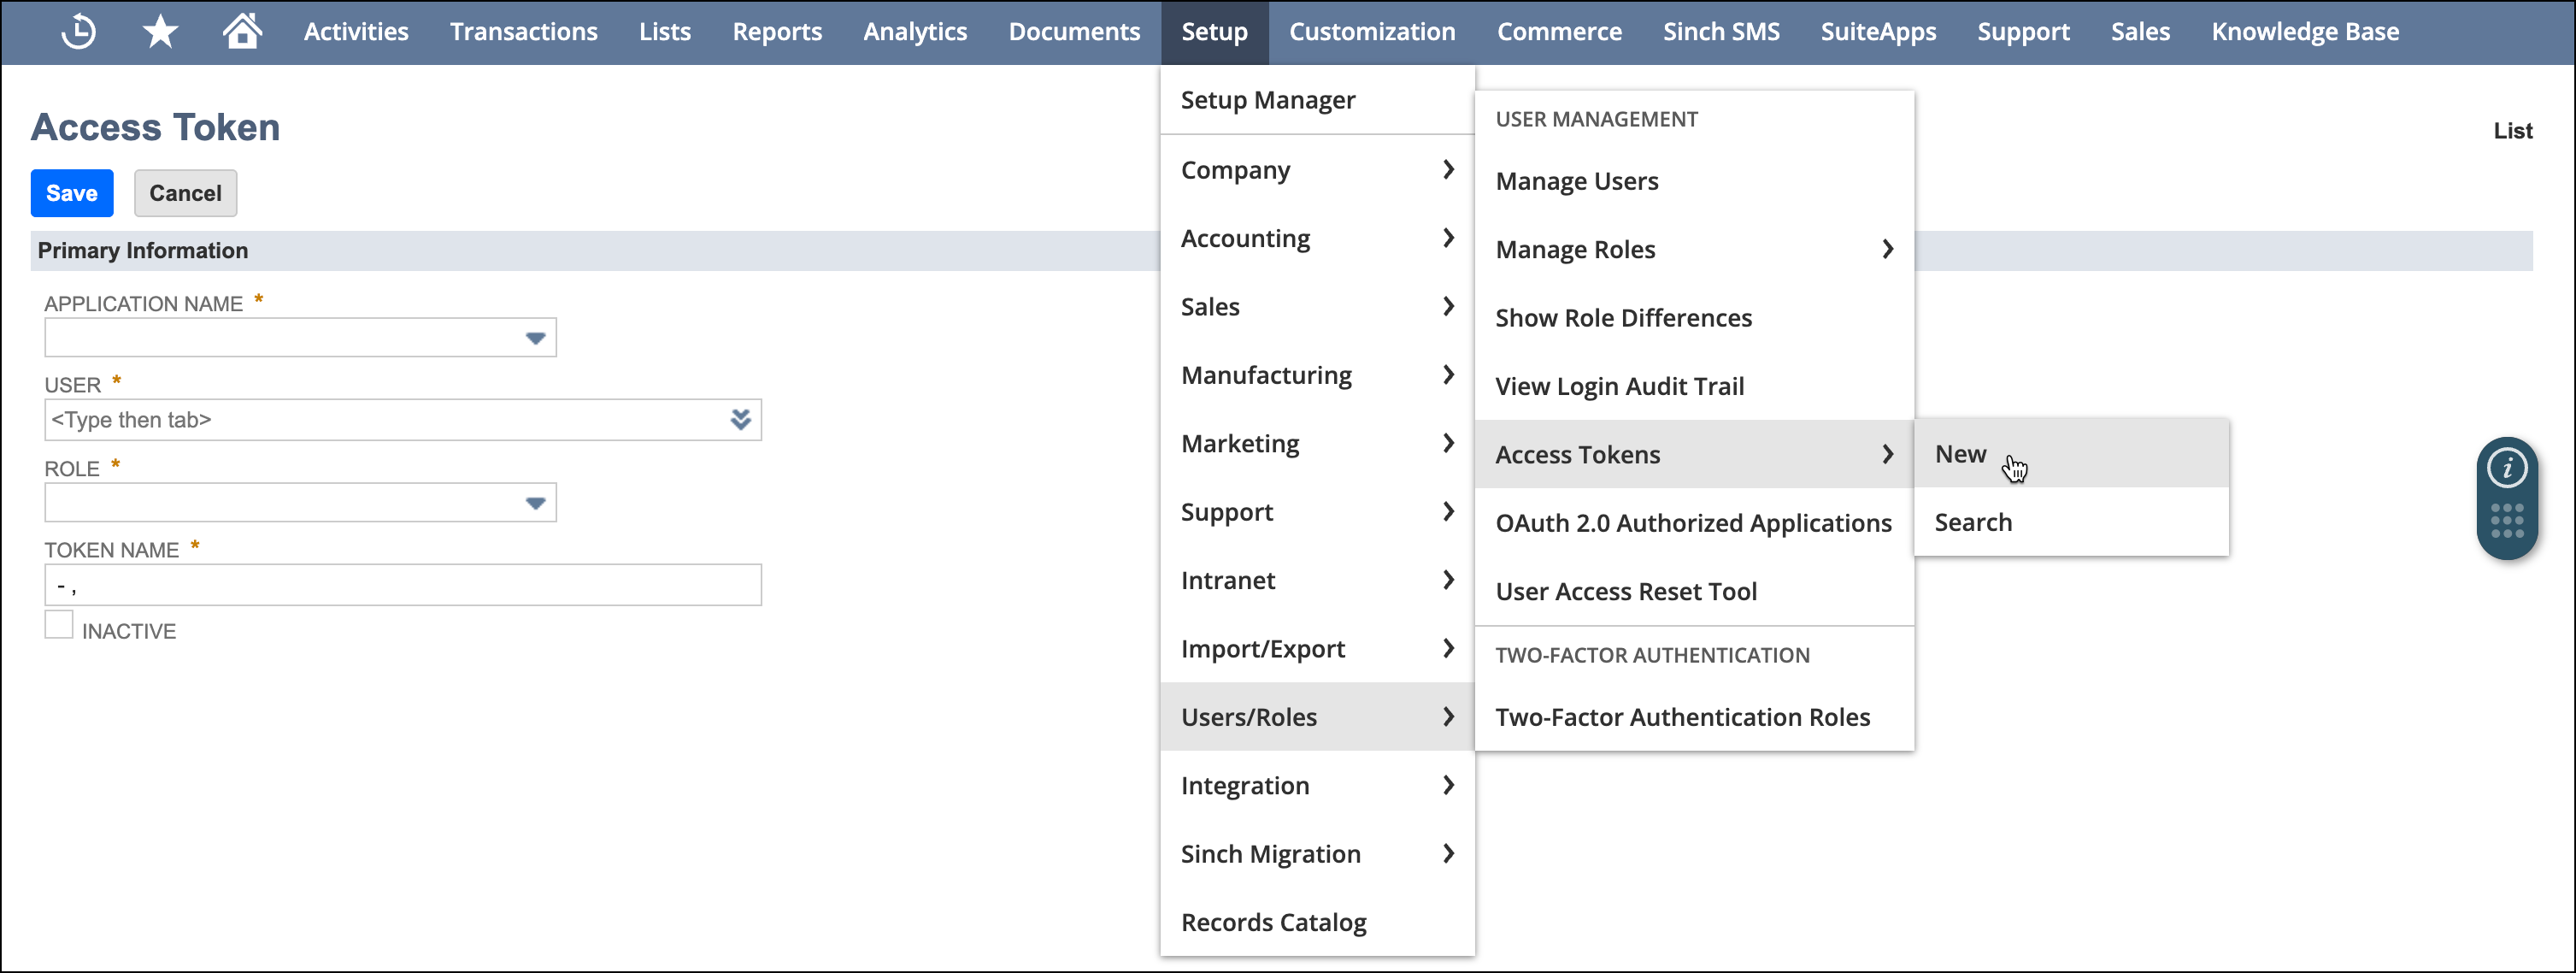Open the SuiteApps menu
The width and height of the screenshot is (2576, 973).
tap(1878, 32)
